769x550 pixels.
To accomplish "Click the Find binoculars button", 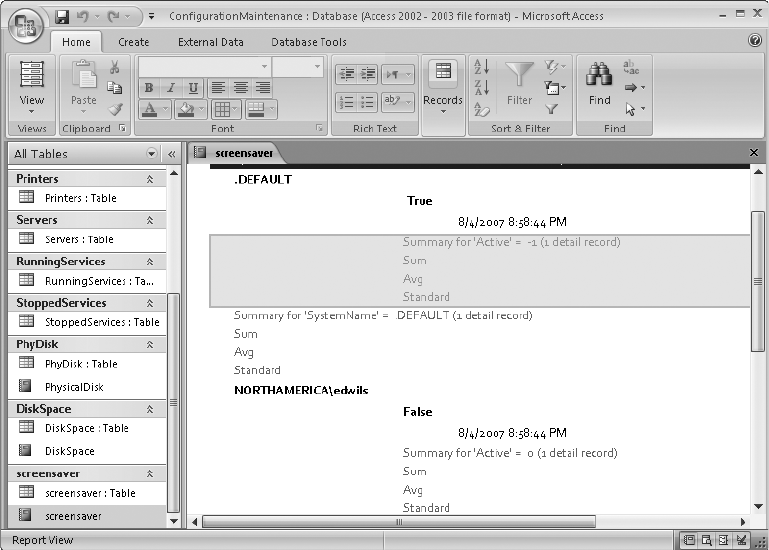I will 599,83.
